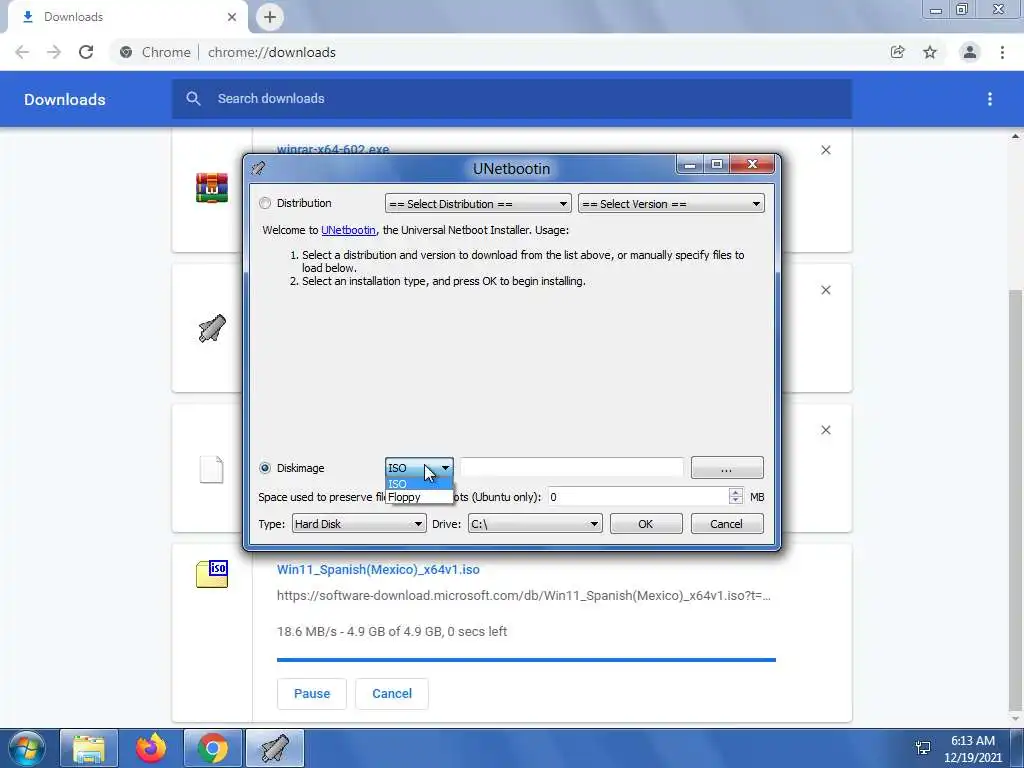Select the Downloads tab in Chrome
Viewport: 1024px width, 768px height.
point(127,17)
